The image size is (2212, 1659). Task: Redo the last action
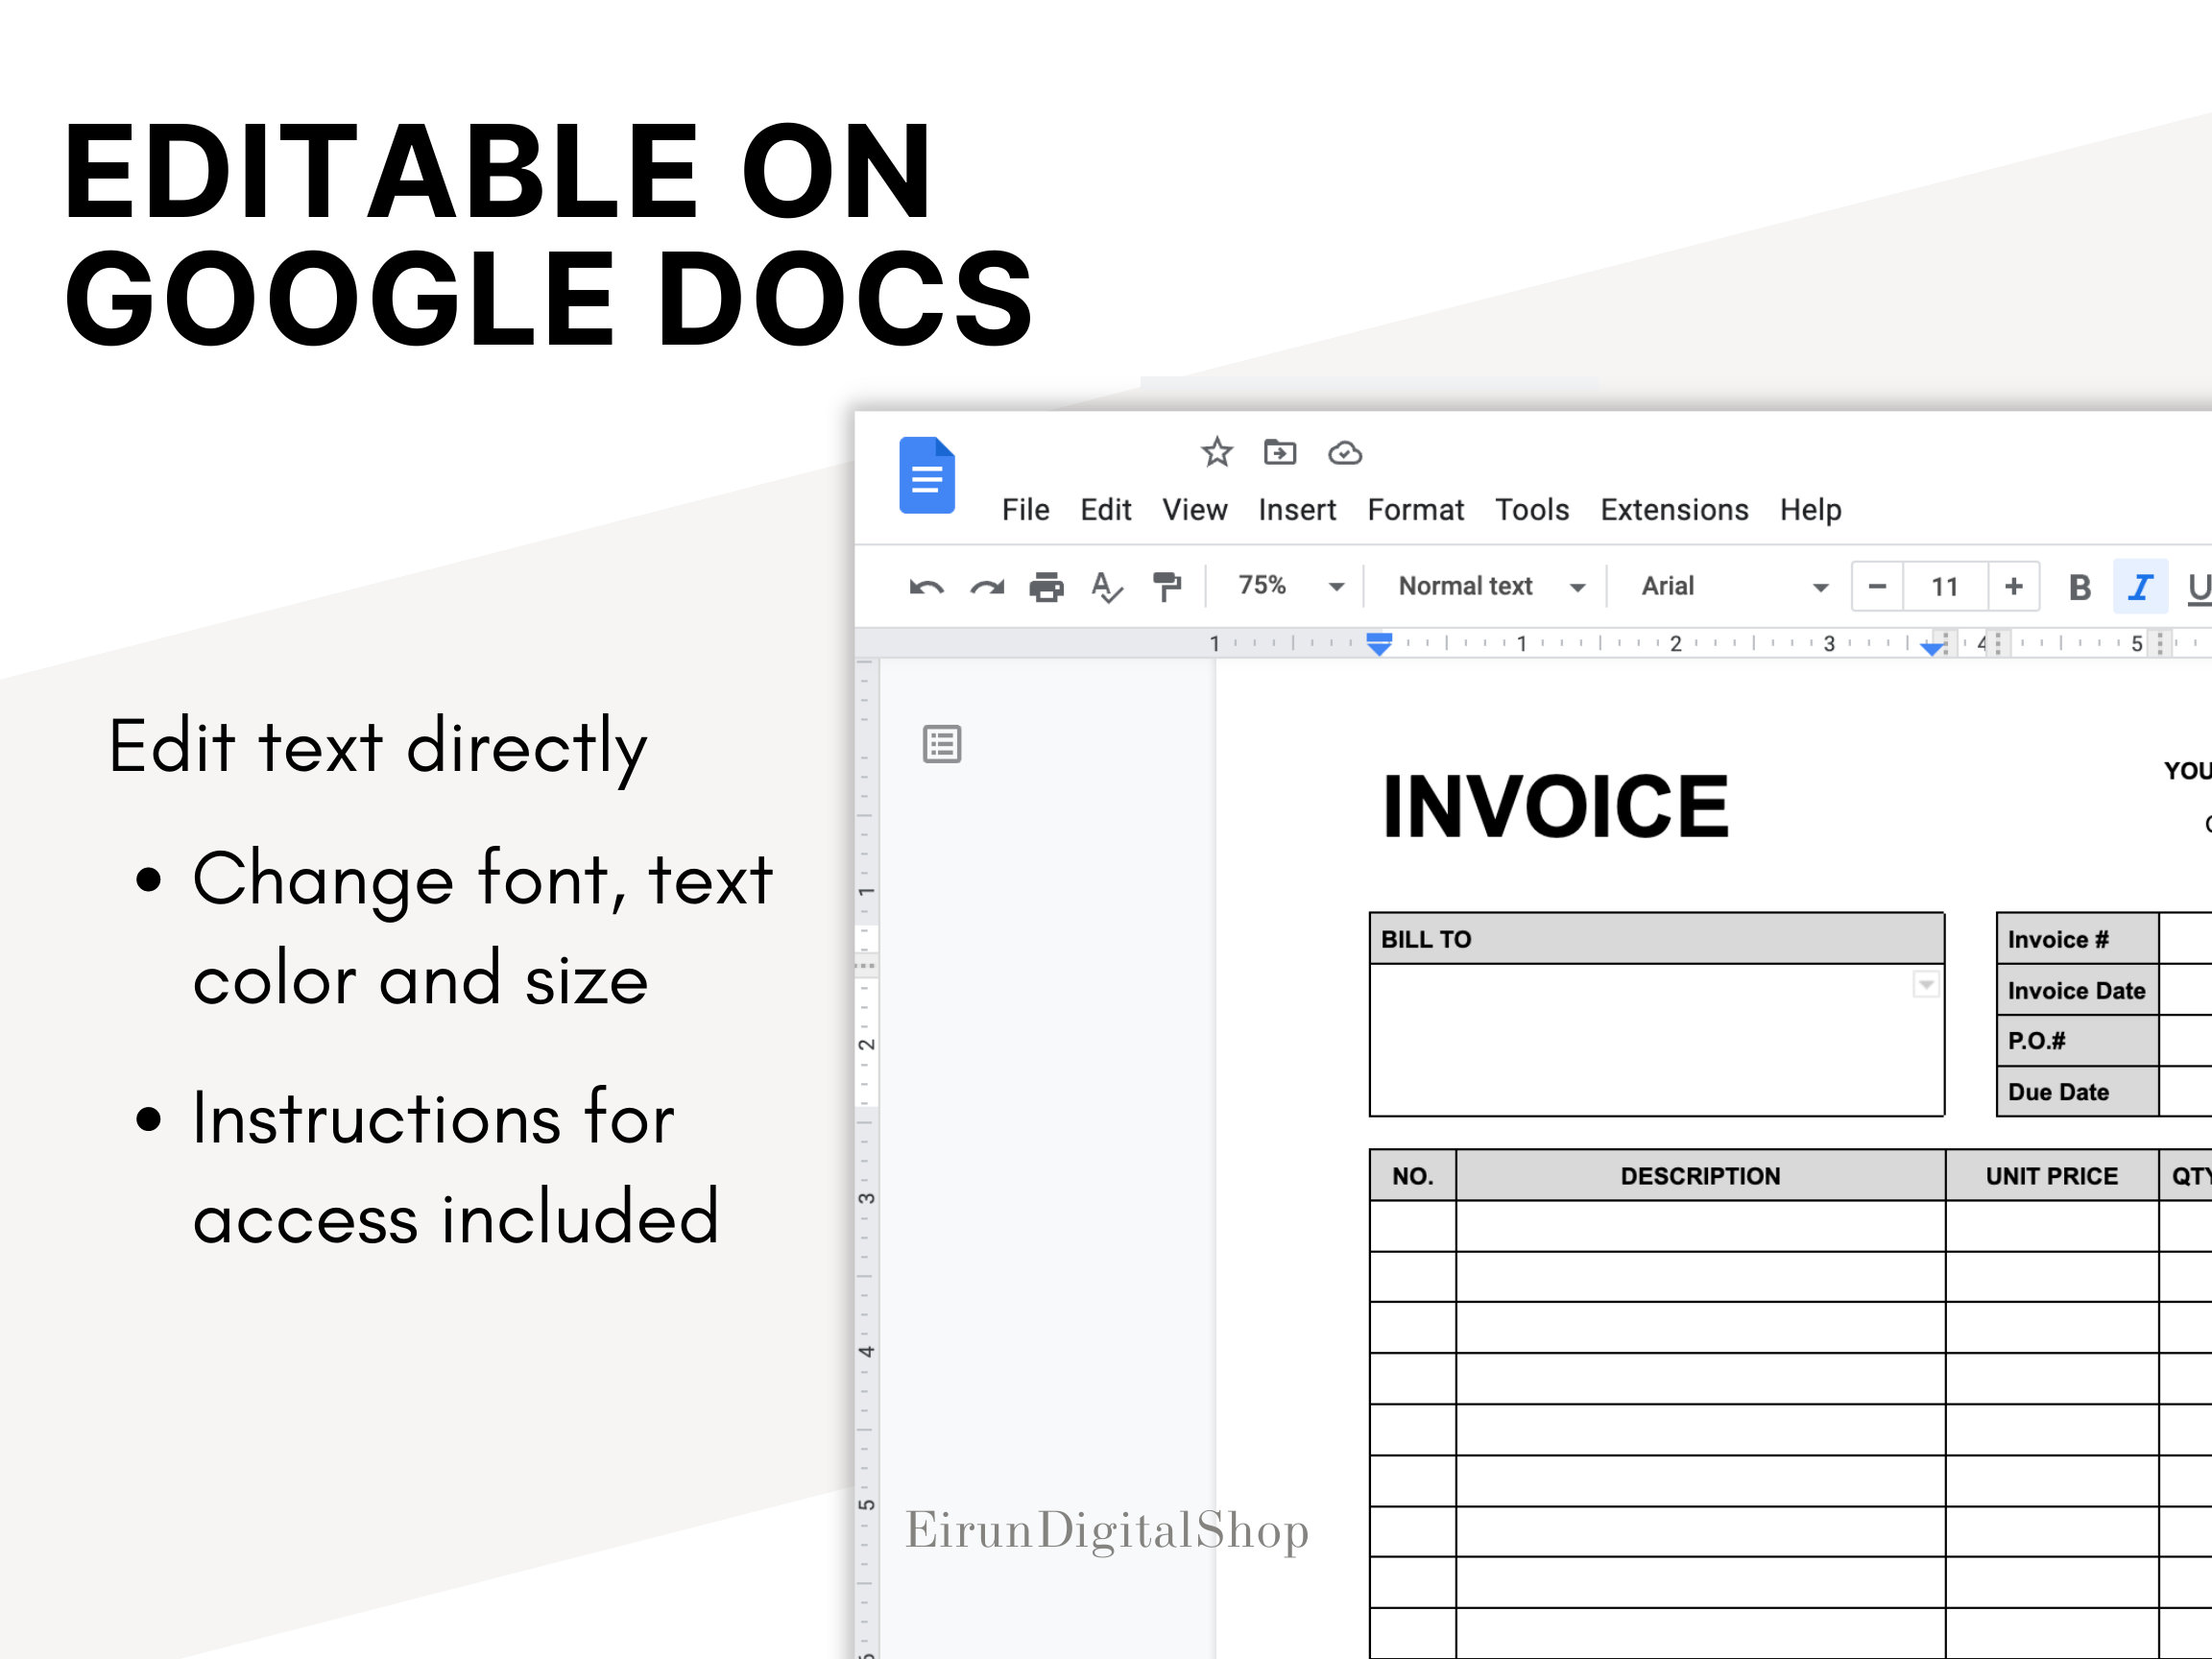pyautogui.click(x=986, y=587)
